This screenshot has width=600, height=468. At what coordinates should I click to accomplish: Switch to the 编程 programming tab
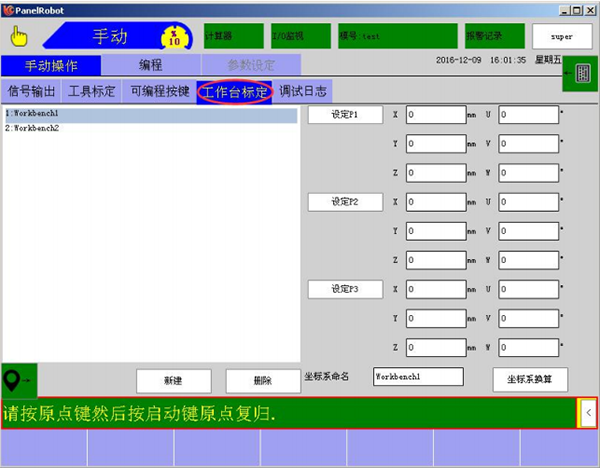click(150, 65)
